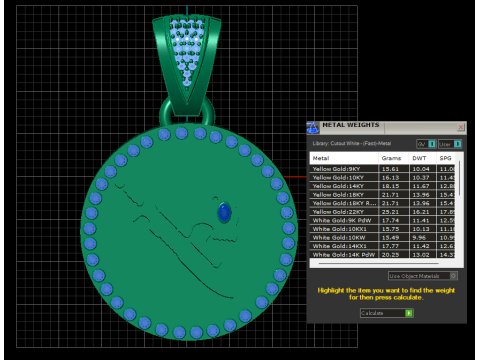This screenshot has width=480, height=360.
Task: Click the 20.25 grams value
Action: click(390, 255)
